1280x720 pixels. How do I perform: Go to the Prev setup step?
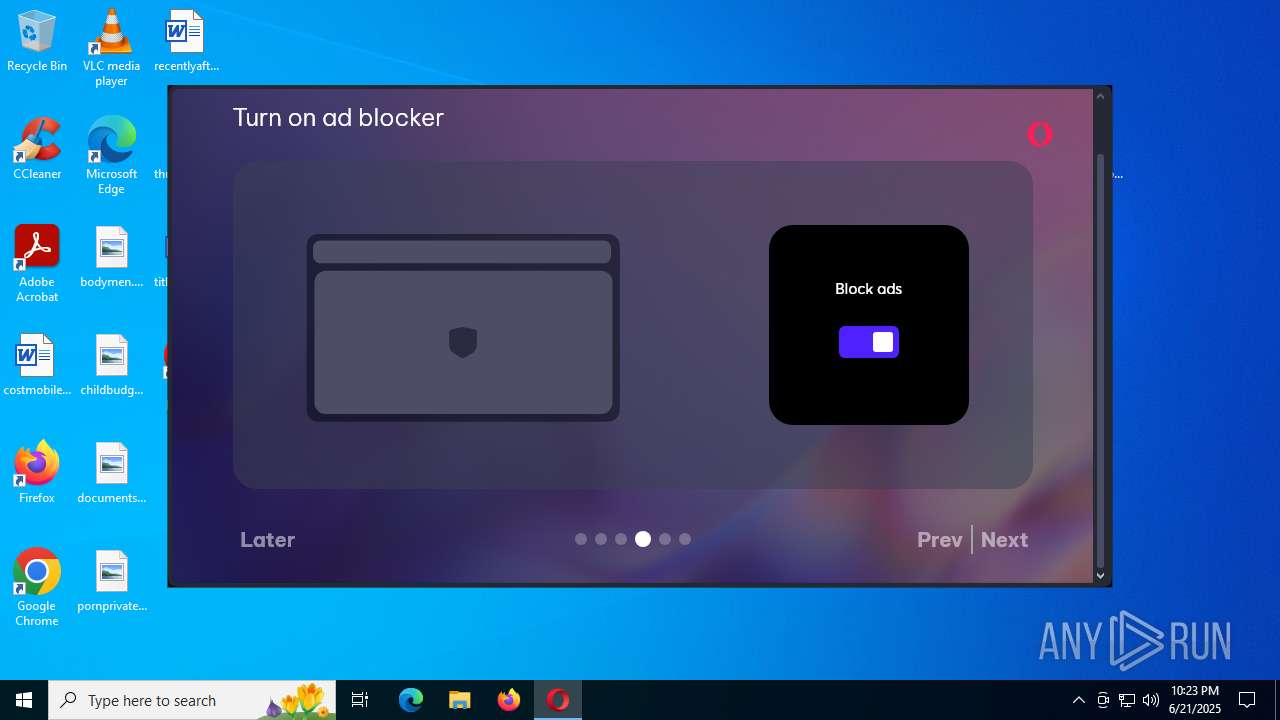[939, 540]
